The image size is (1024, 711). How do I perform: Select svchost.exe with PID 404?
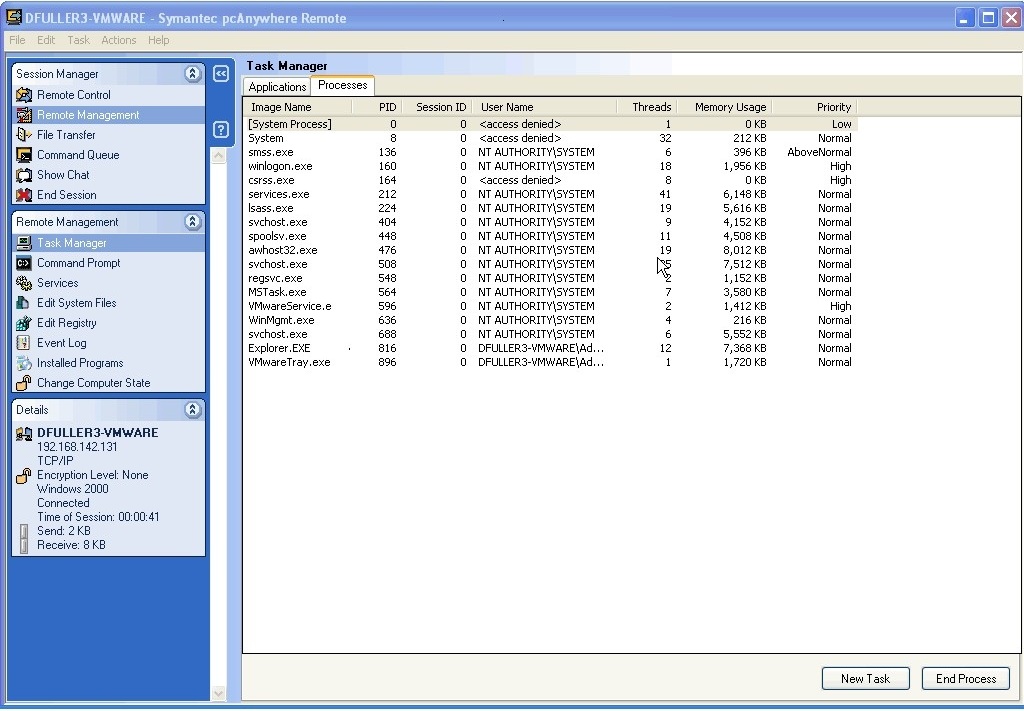tap(551, 222)
